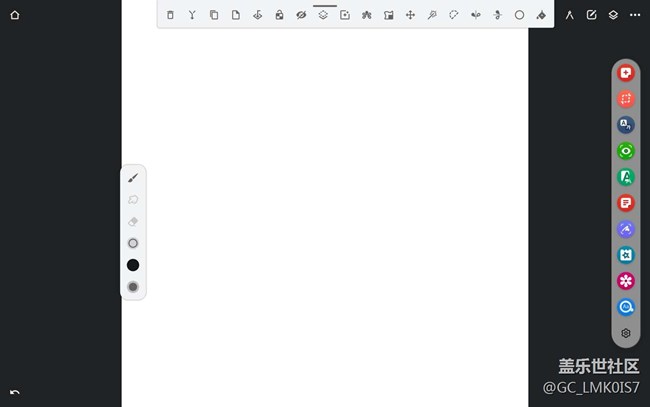Click the edit note icon at top right
The image size is (650, 407).
tap(591, 15)
